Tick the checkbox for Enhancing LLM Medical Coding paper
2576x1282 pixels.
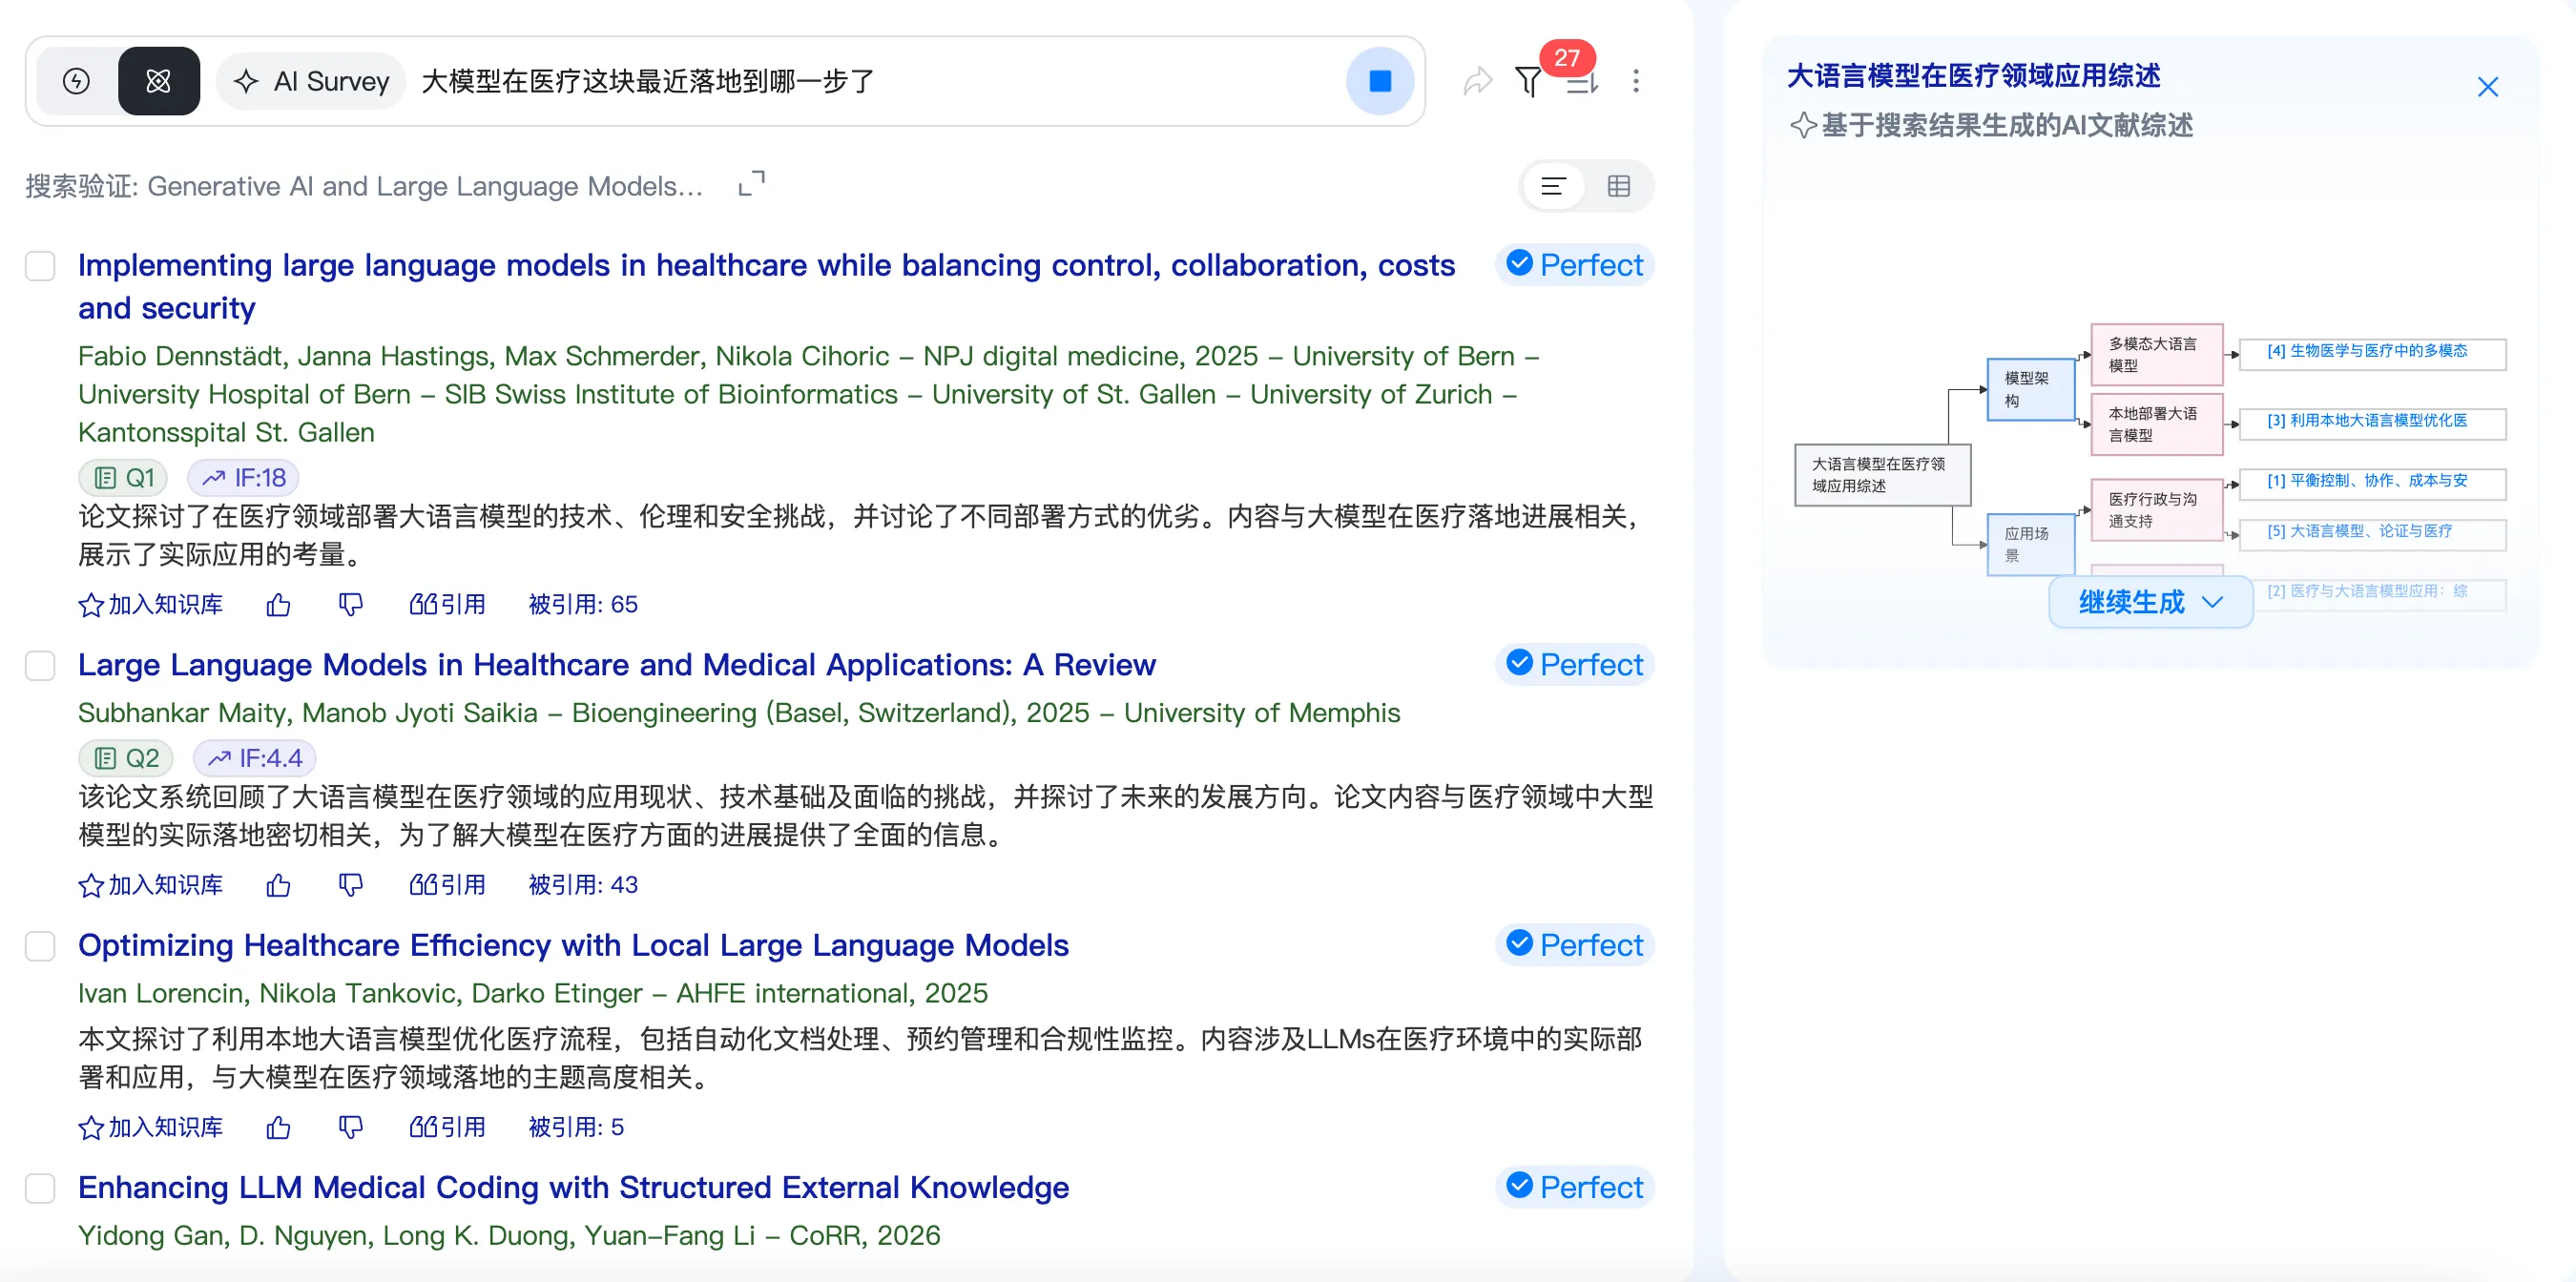(40, 1188)
